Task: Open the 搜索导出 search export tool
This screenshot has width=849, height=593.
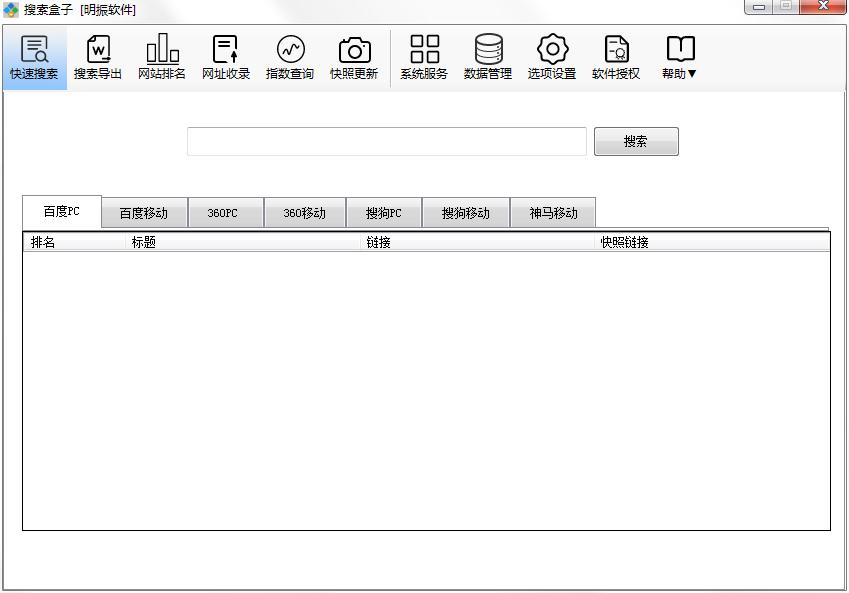Action: click(x=98, y=58)
